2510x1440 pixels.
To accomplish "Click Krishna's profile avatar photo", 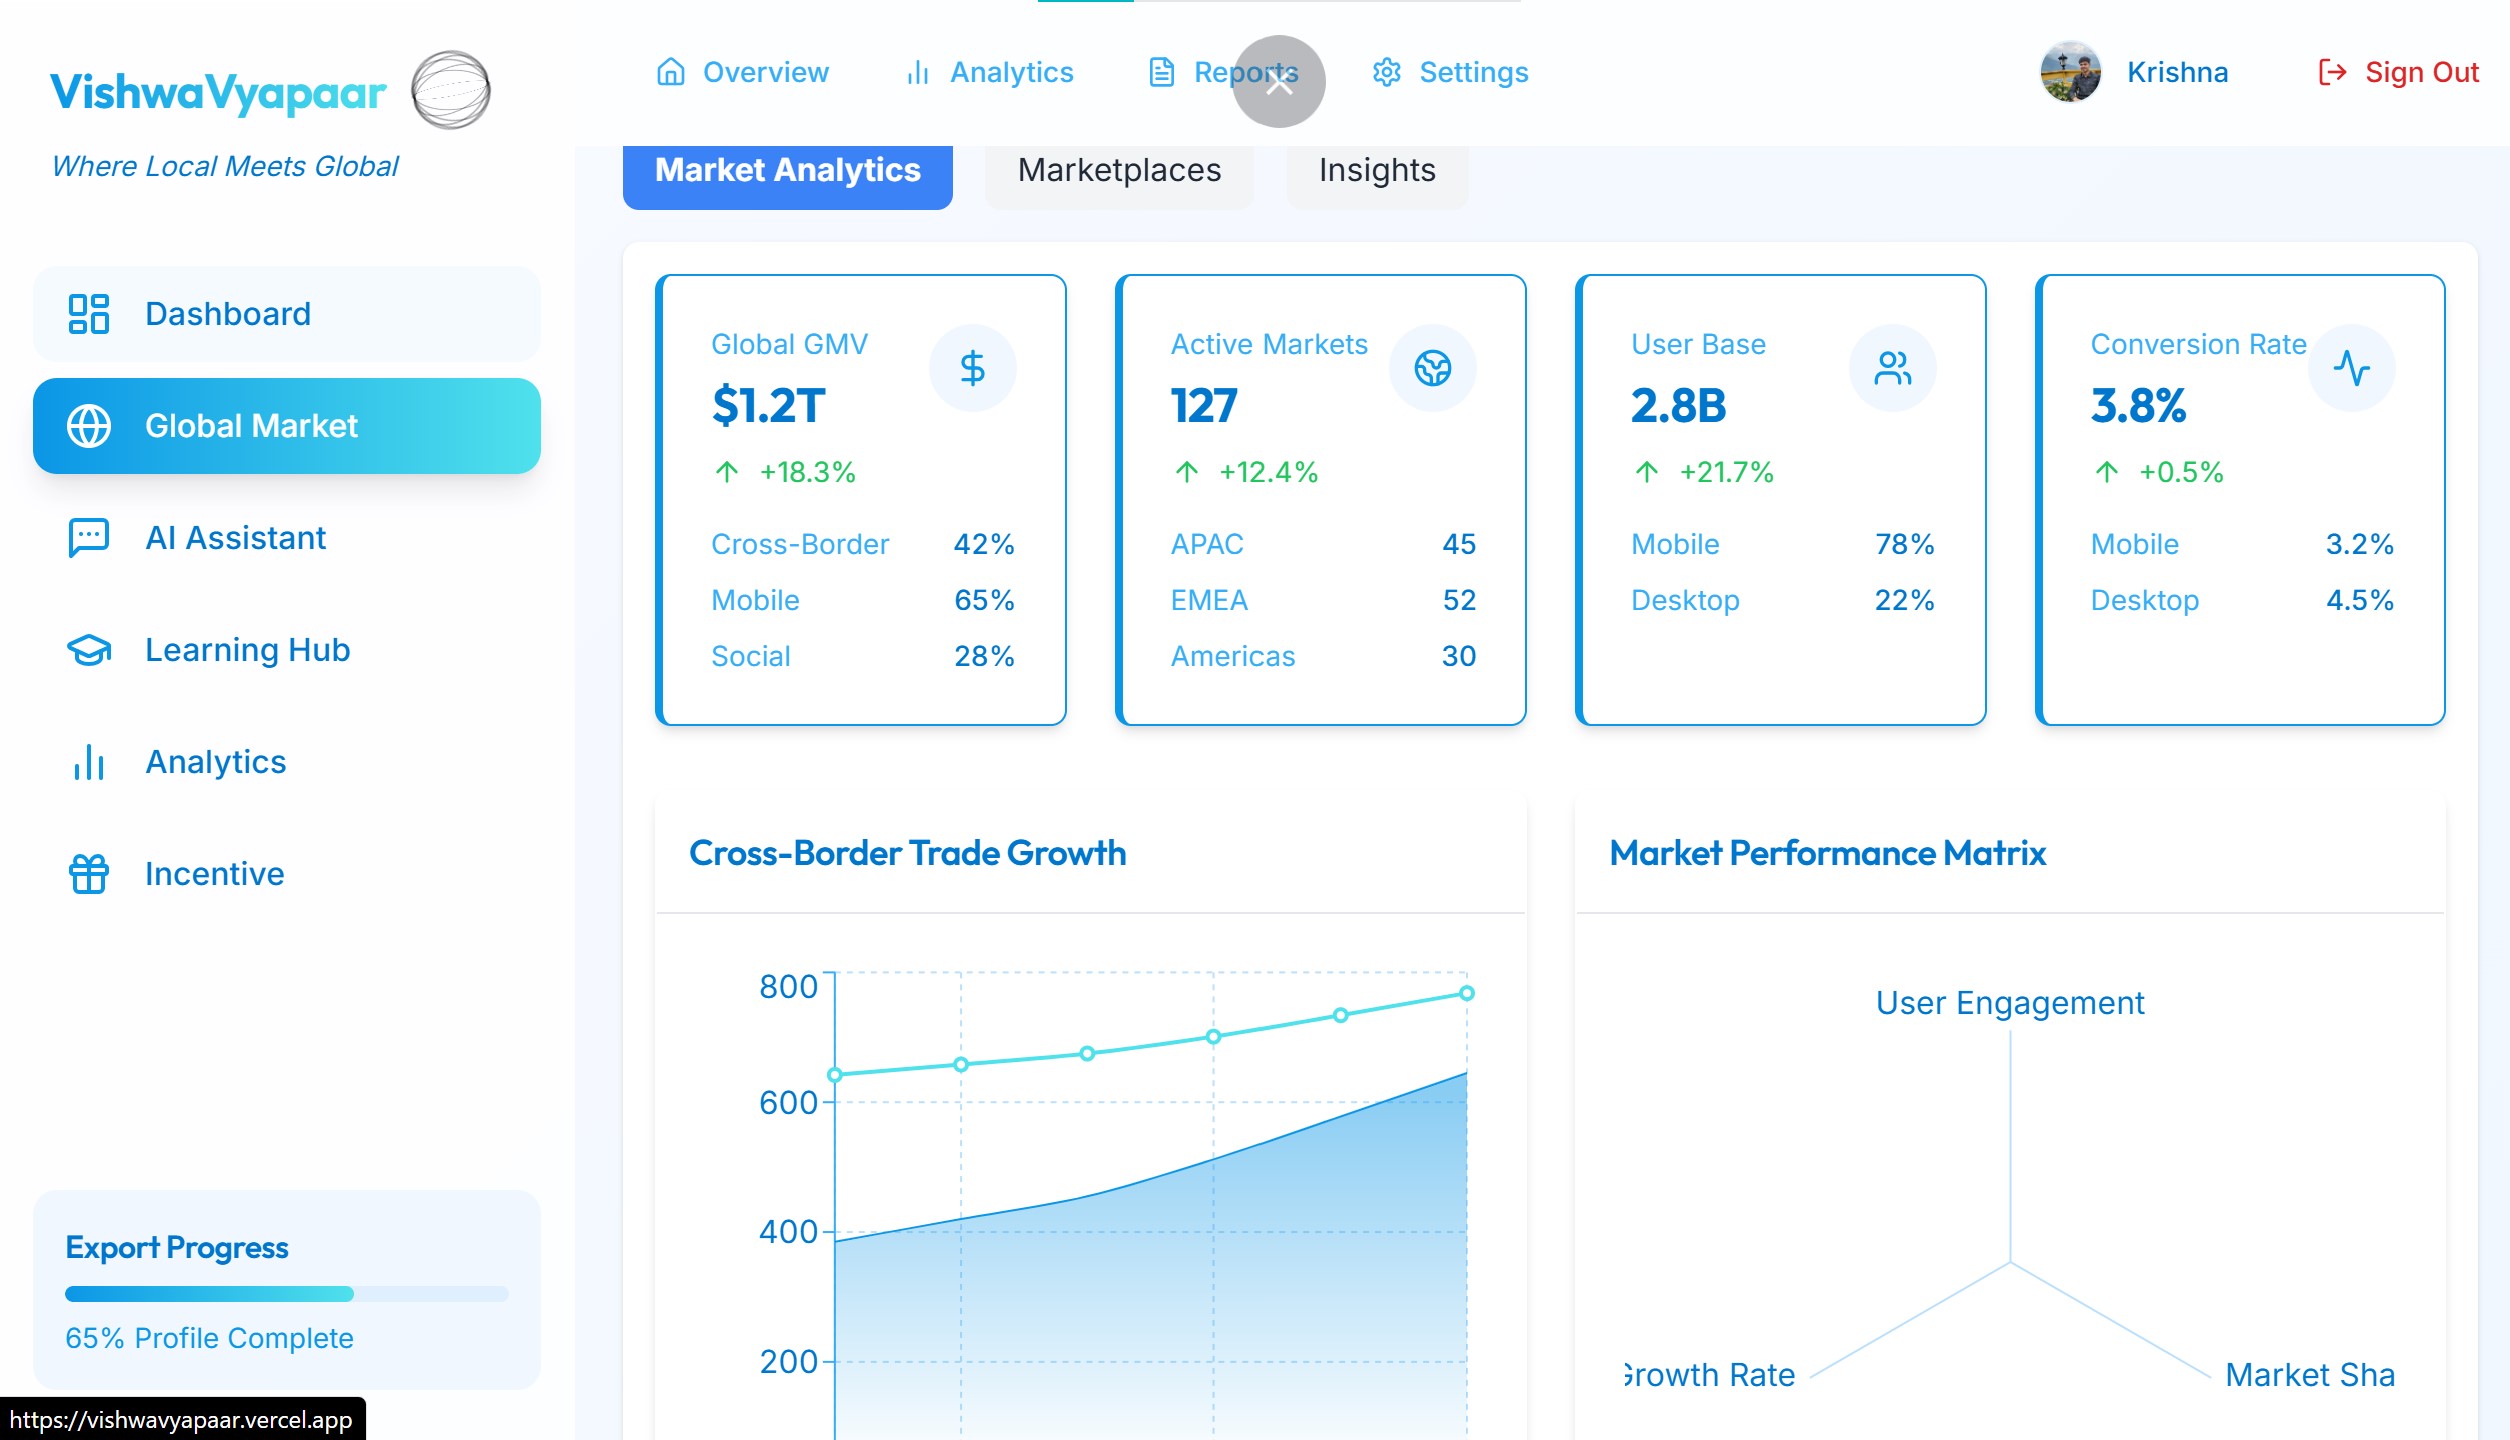I will click(x=2069, y=72).
